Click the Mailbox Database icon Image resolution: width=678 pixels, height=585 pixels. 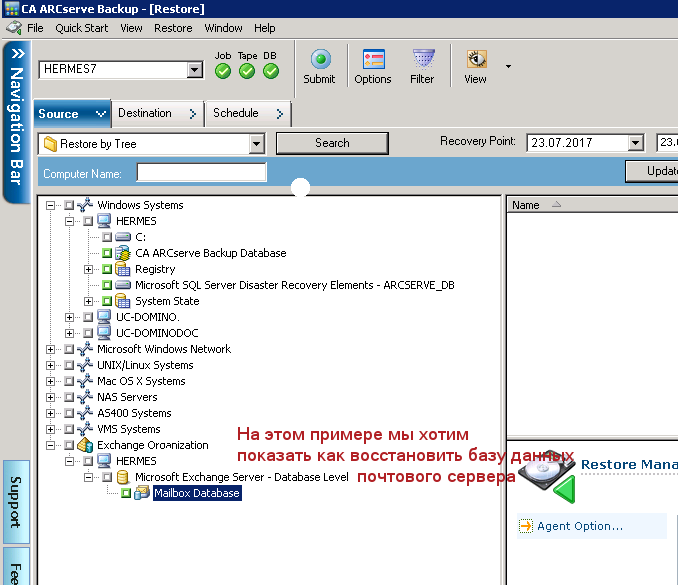(x=142, y=493)
